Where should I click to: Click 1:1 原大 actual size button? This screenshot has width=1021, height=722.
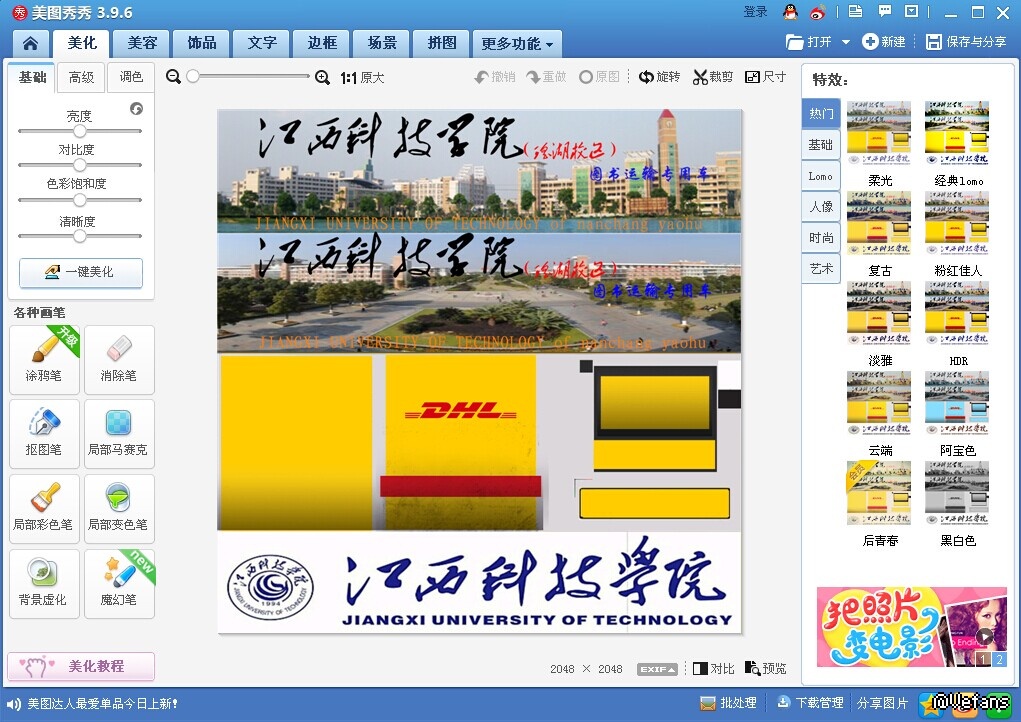pos(362,77)
